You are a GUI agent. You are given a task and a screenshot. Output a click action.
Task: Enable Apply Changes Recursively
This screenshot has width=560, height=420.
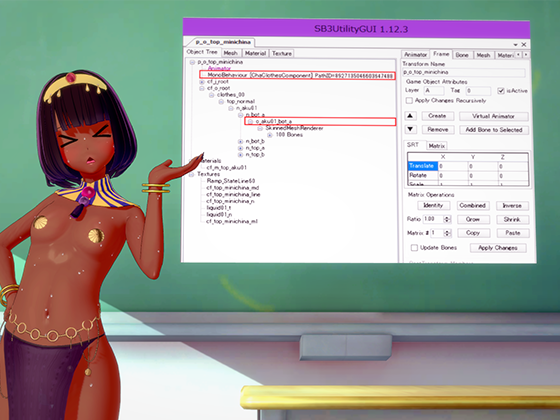coord(409,101)
